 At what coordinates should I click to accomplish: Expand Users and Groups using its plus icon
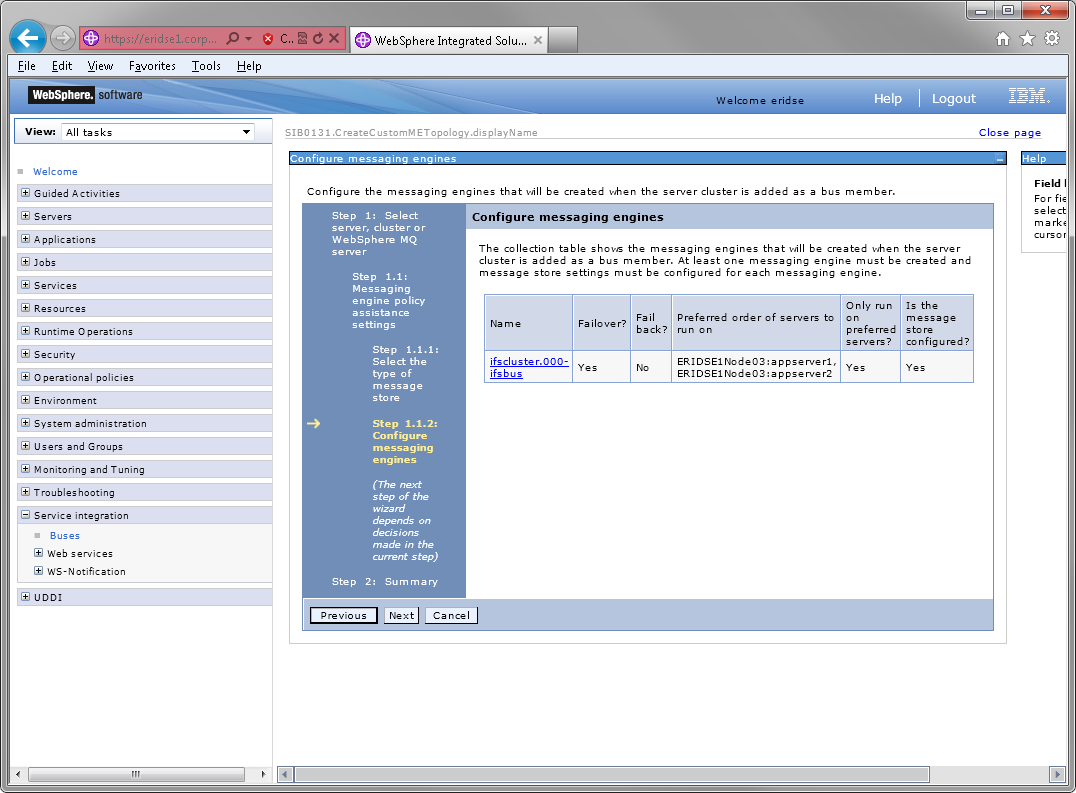(x=25, y=446)
